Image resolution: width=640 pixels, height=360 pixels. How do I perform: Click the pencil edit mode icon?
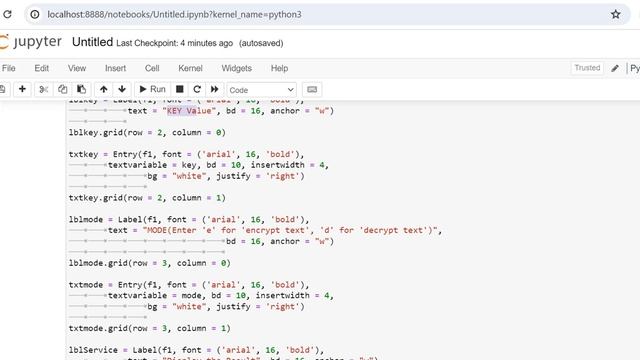pyautogui.click(x=615, y=68)
